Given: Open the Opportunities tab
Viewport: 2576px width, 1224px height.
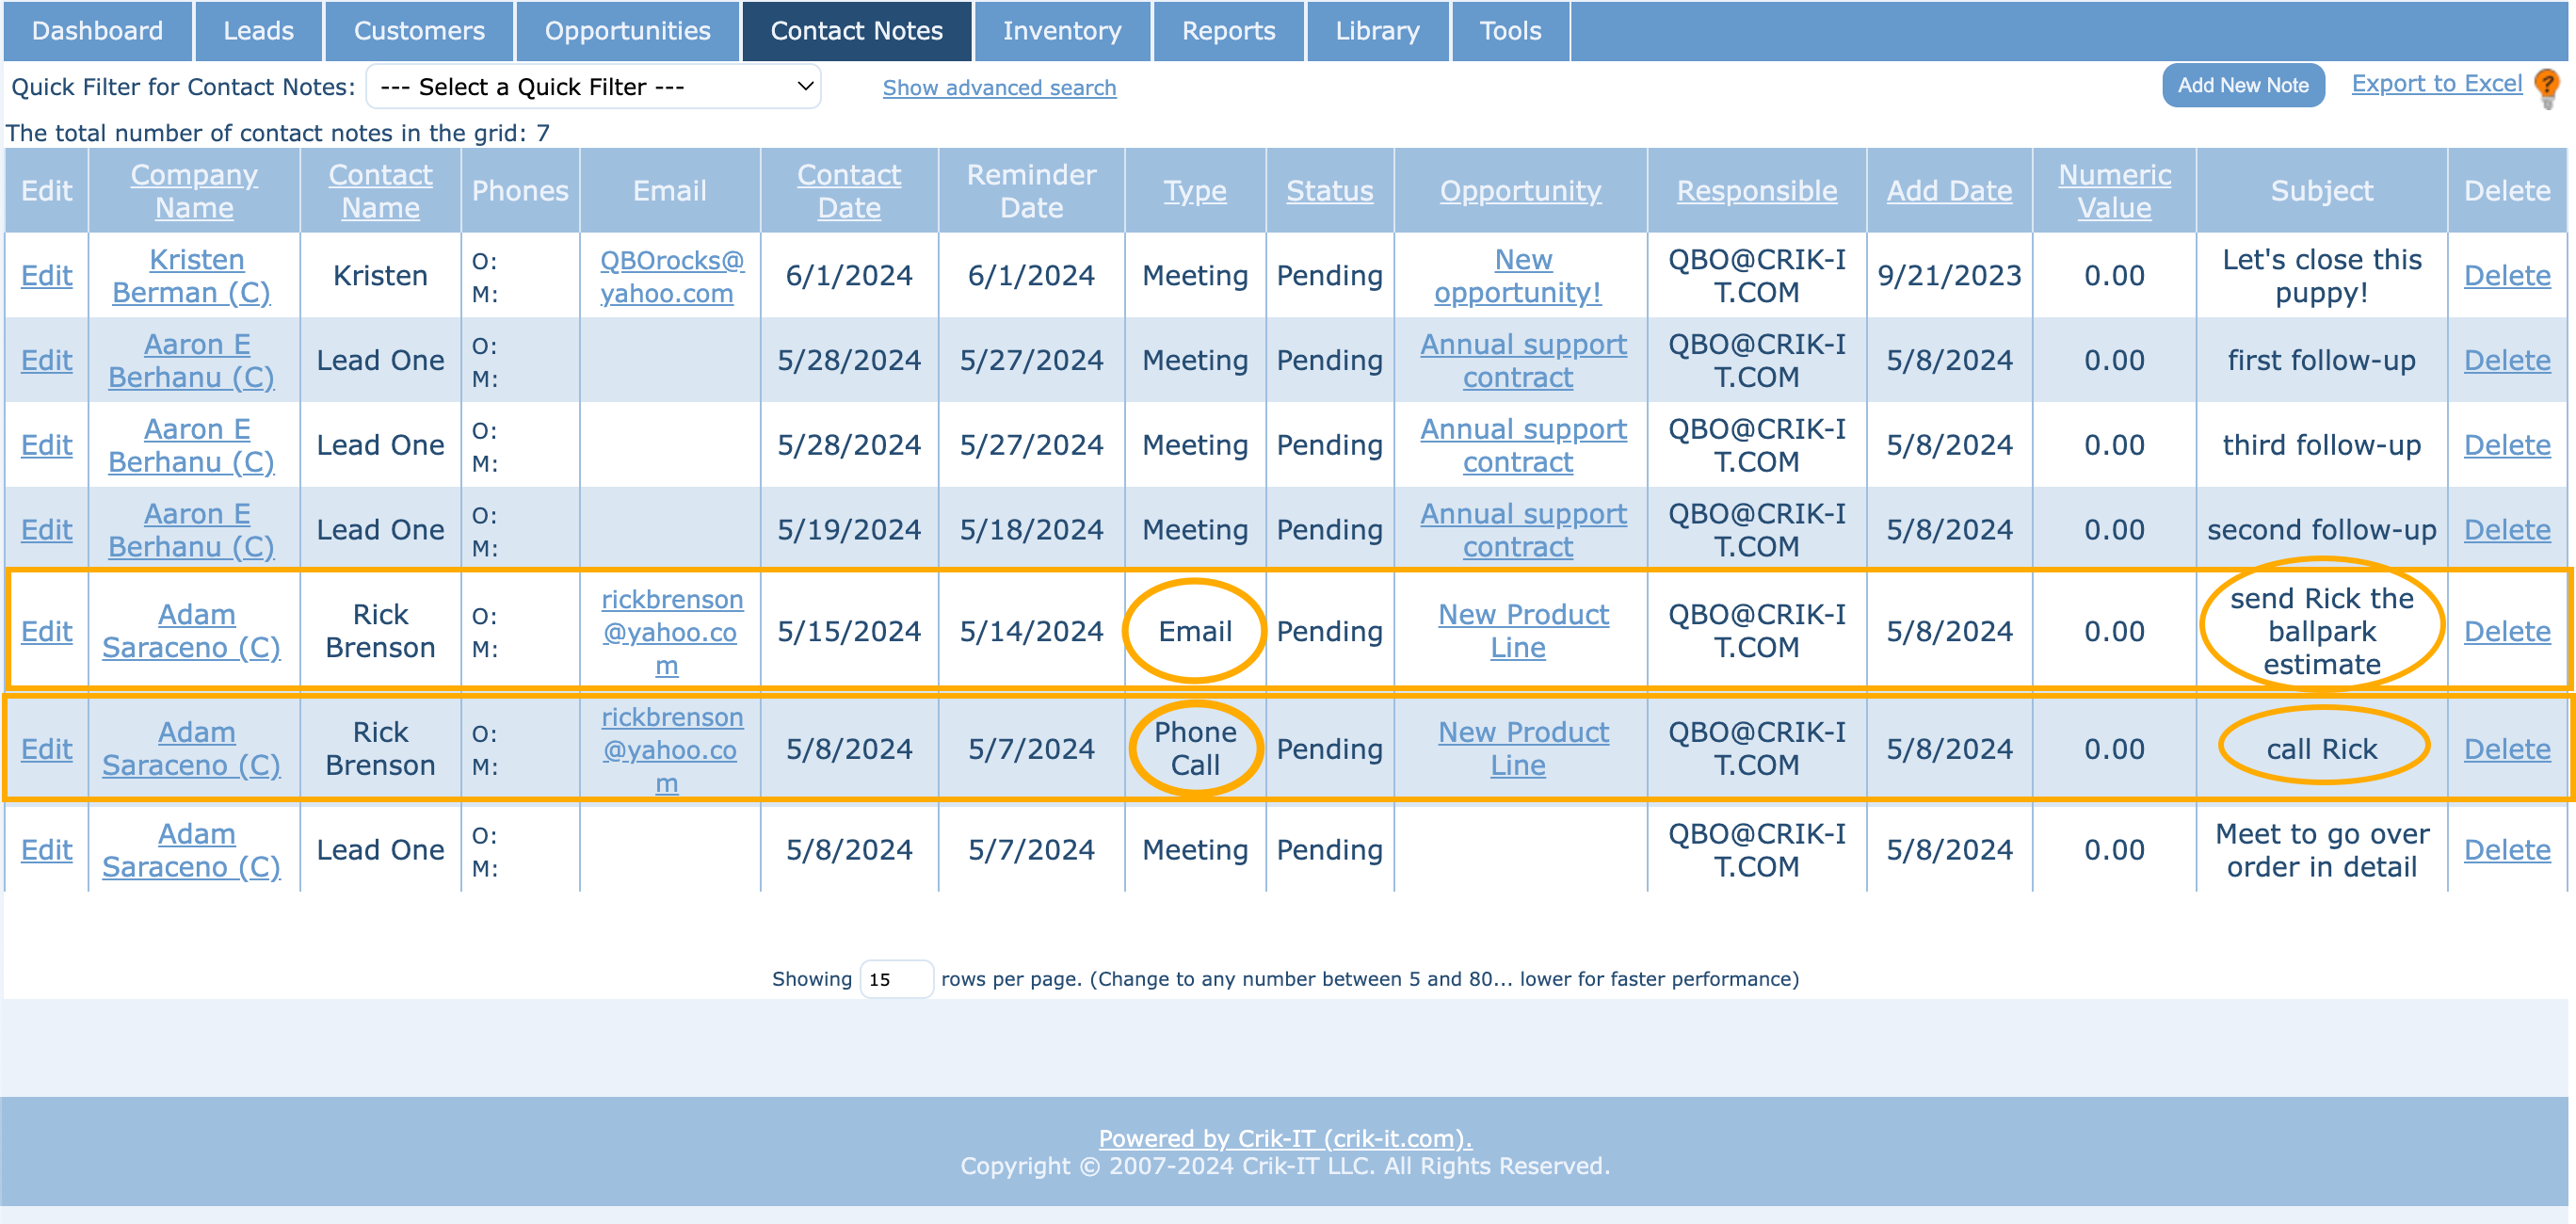Looking at the screenshot, I should coord(627,31).
